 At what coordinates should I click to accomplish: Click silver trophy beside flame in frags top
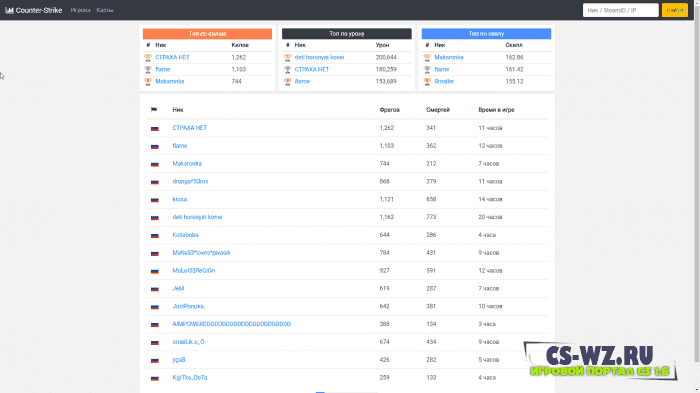148,70
